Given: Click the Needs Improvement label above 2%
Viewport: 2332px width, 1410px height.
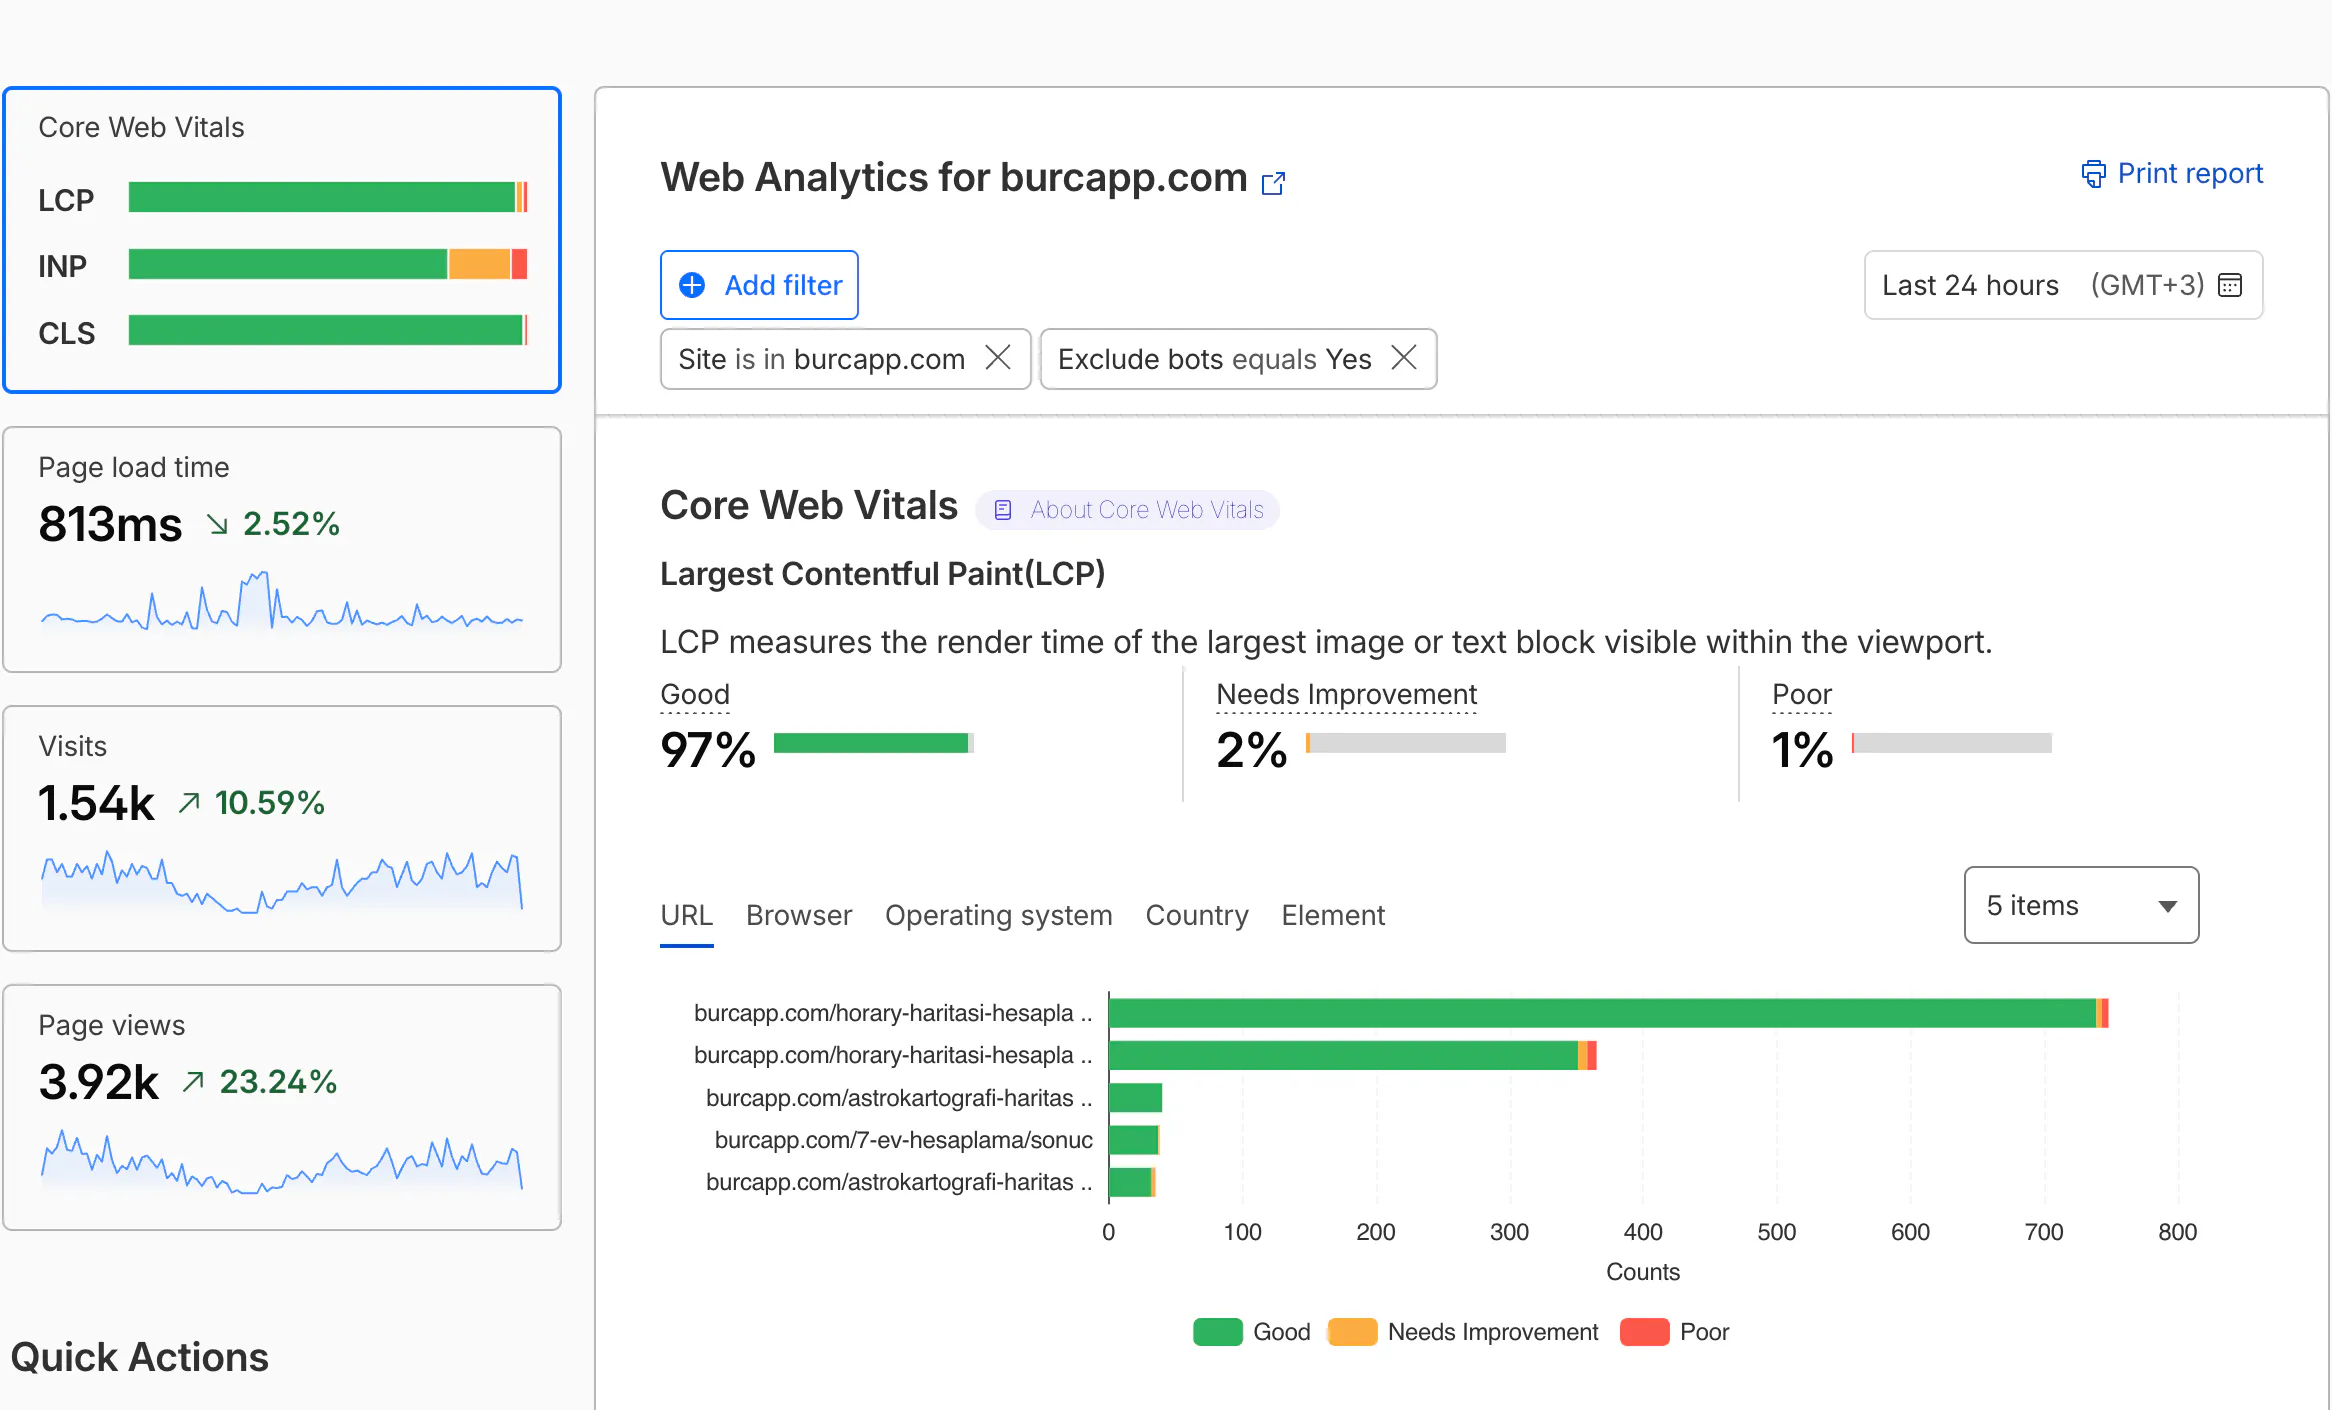Looking at the screenshot, I should [1347, 694].
